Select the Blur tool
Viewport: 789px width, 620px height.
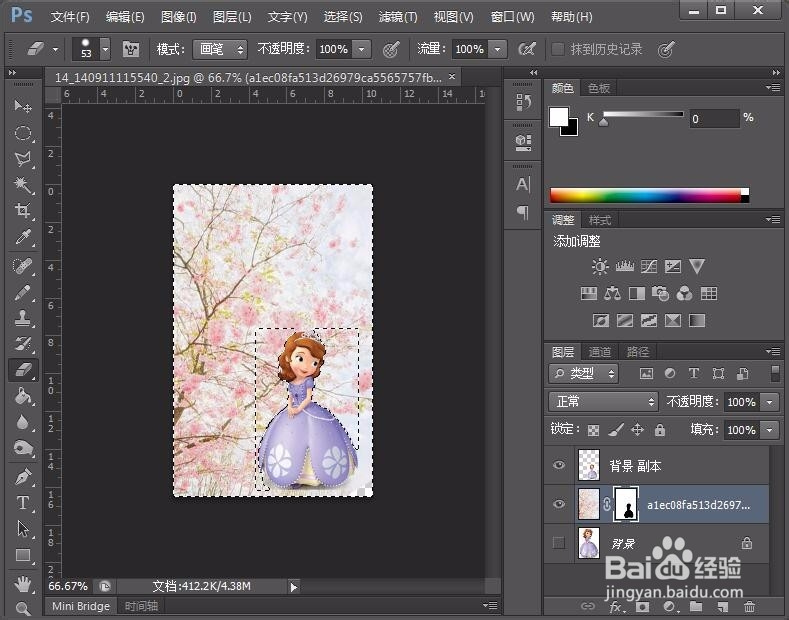[23, 422]
